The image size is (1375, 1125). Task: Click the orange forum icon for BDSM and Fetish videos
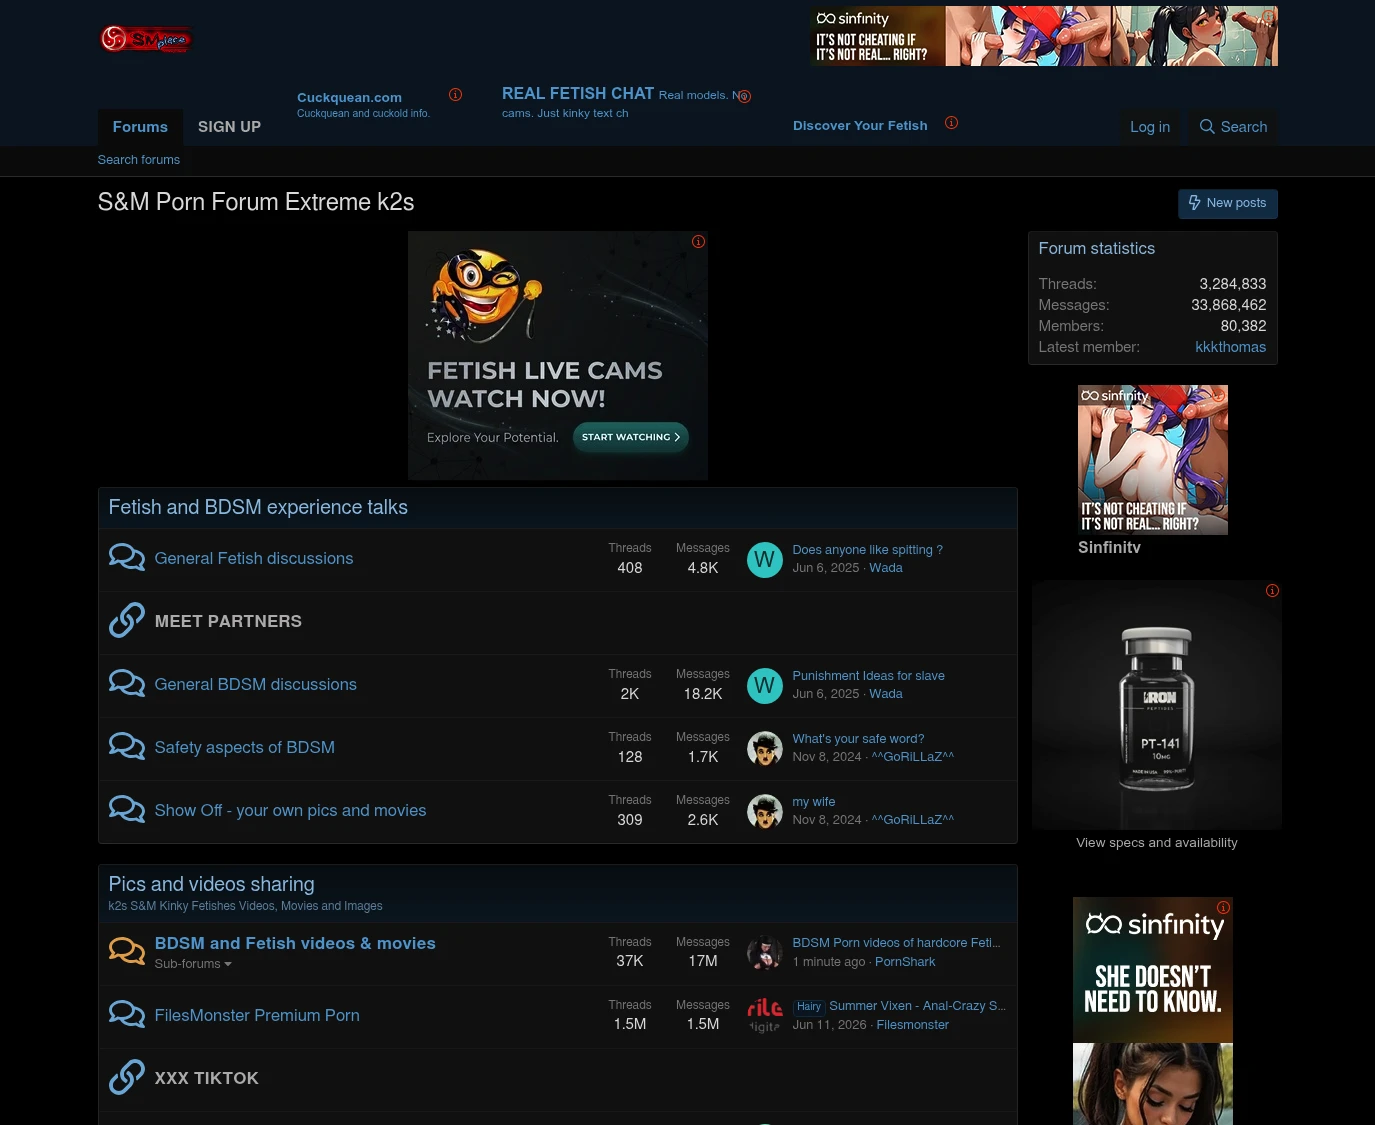tap(127, 951)
